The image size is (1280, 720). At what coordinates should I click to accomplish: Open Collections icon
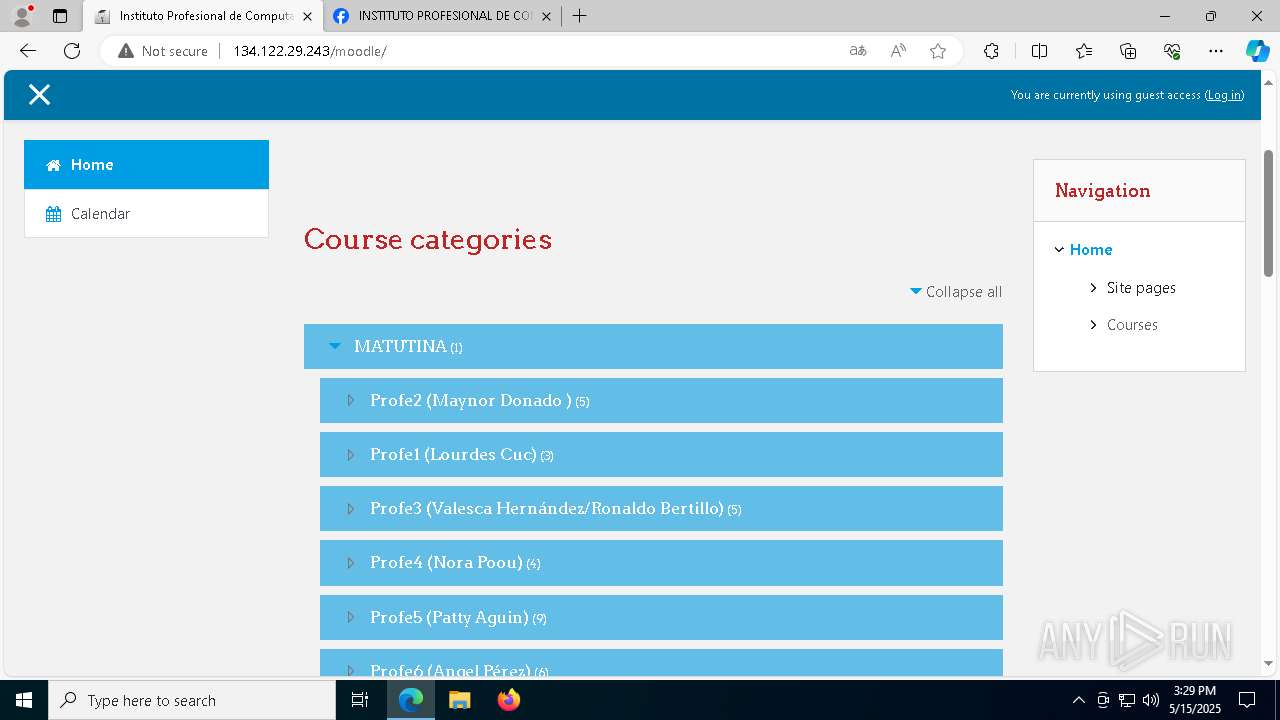1128,51
